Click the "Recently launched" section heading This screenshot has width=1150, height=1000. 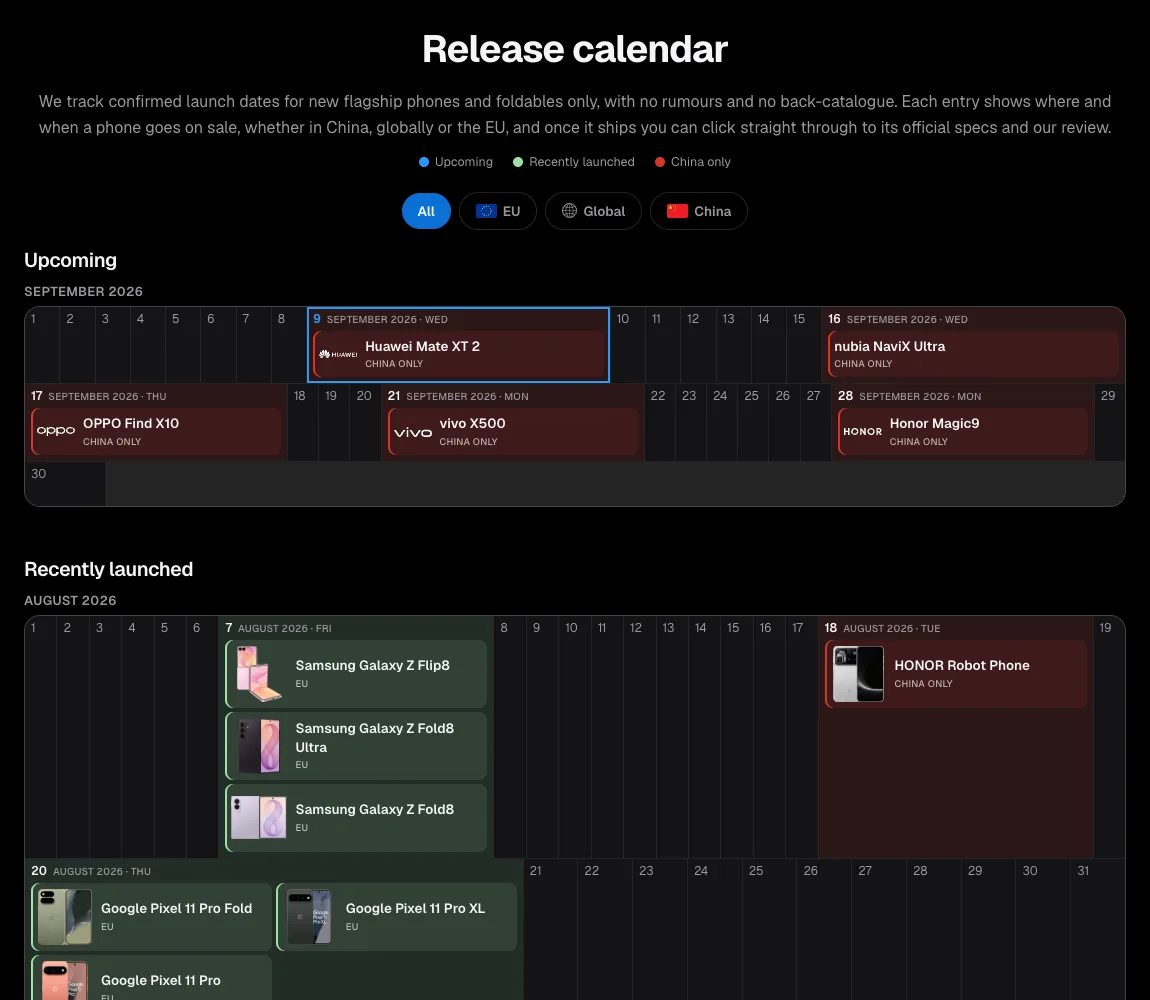pyautogui.click(x=109, y=569)
